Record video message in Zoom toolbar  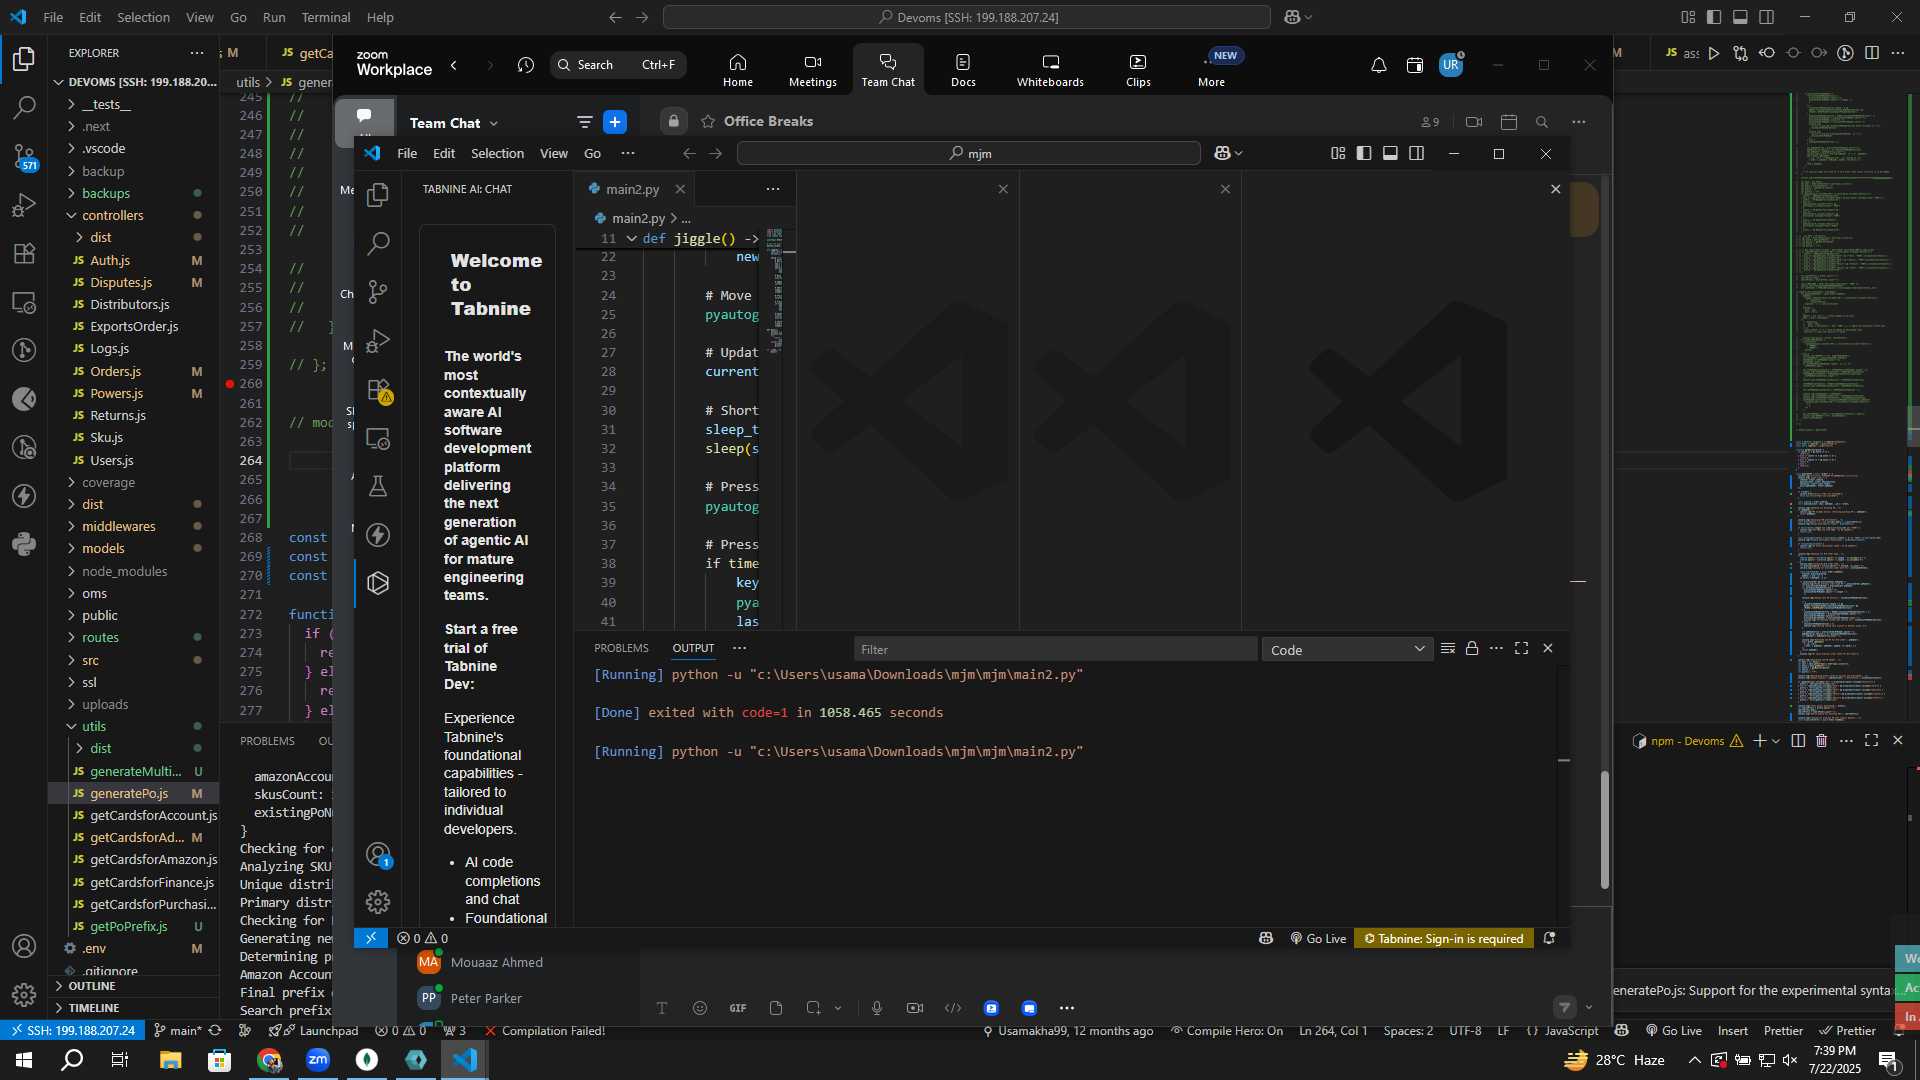(x=915, y=1008)
